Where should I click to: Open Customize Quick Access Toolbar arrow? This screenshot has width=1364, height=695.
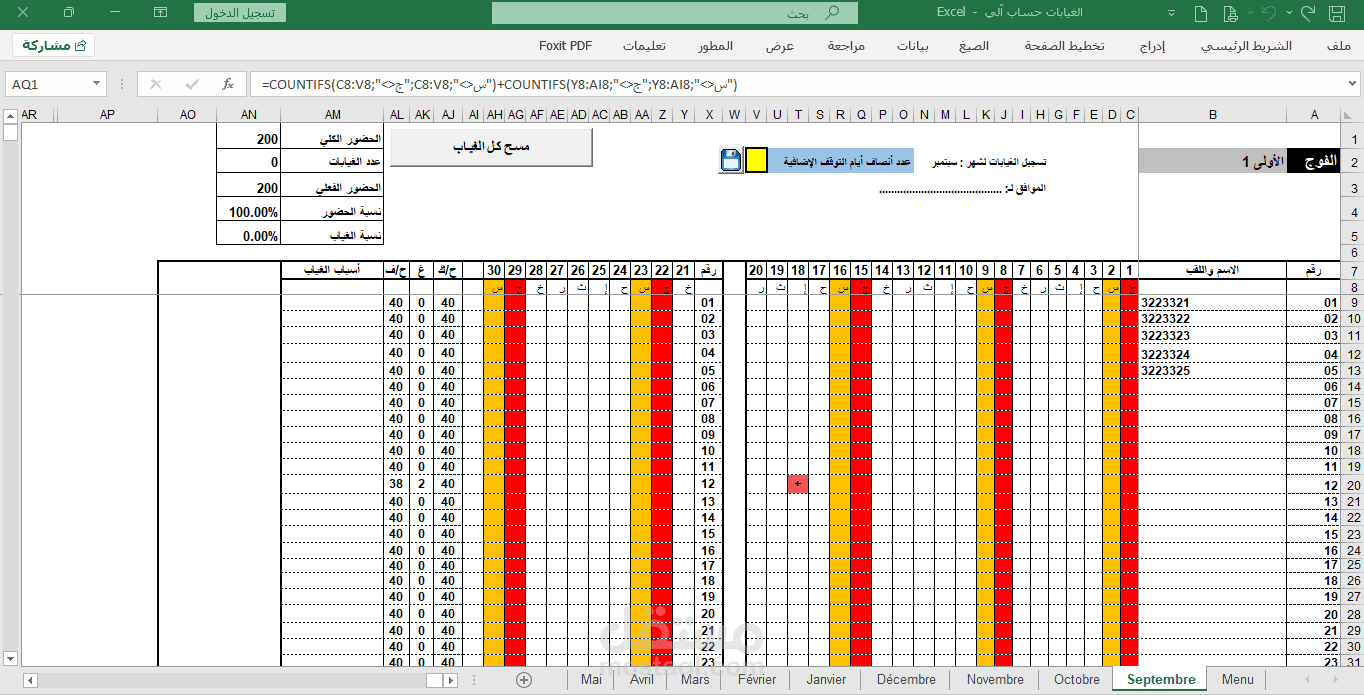(1172, 13)
